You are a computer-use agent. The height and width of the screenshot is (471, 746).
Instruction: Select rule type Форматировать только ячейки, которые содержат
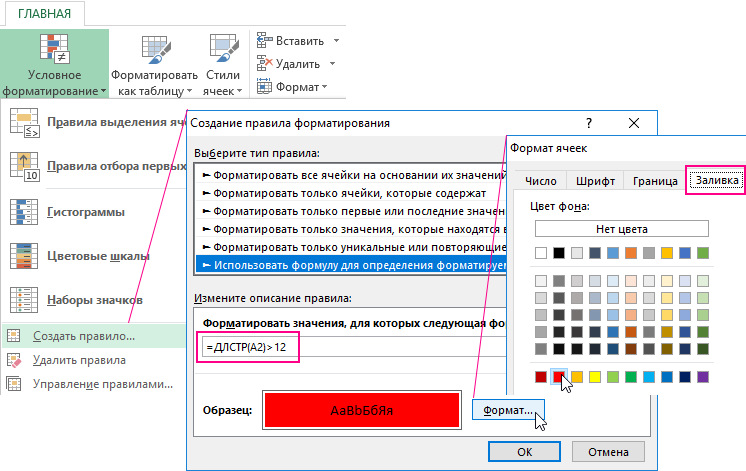coord(351,193)
